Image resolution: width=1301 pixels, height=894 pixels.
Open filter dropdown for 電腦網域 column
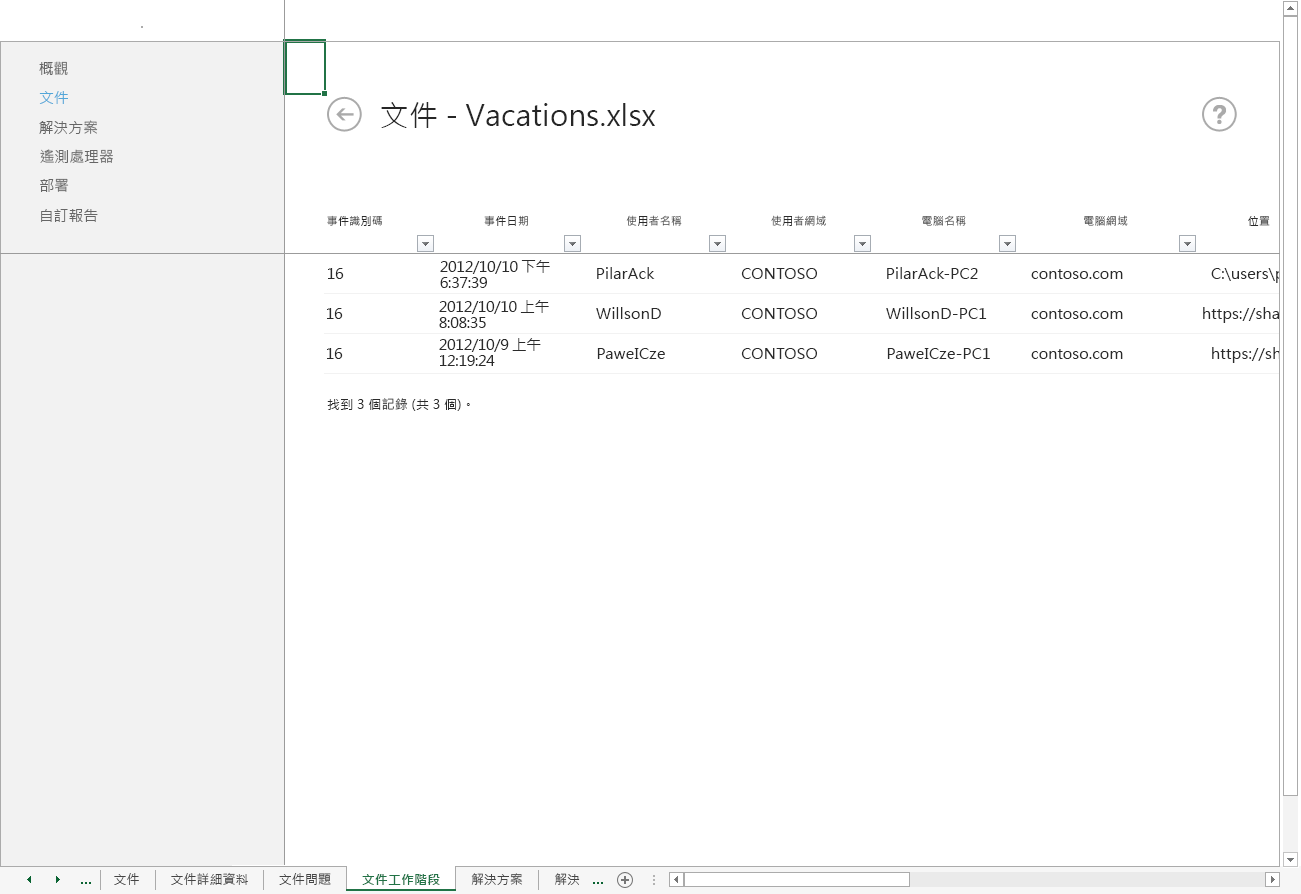1187,243
